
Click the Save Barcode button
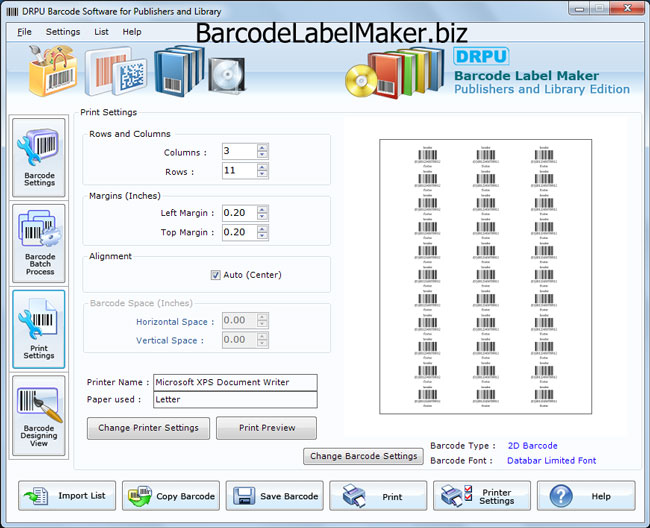(274, 496)
